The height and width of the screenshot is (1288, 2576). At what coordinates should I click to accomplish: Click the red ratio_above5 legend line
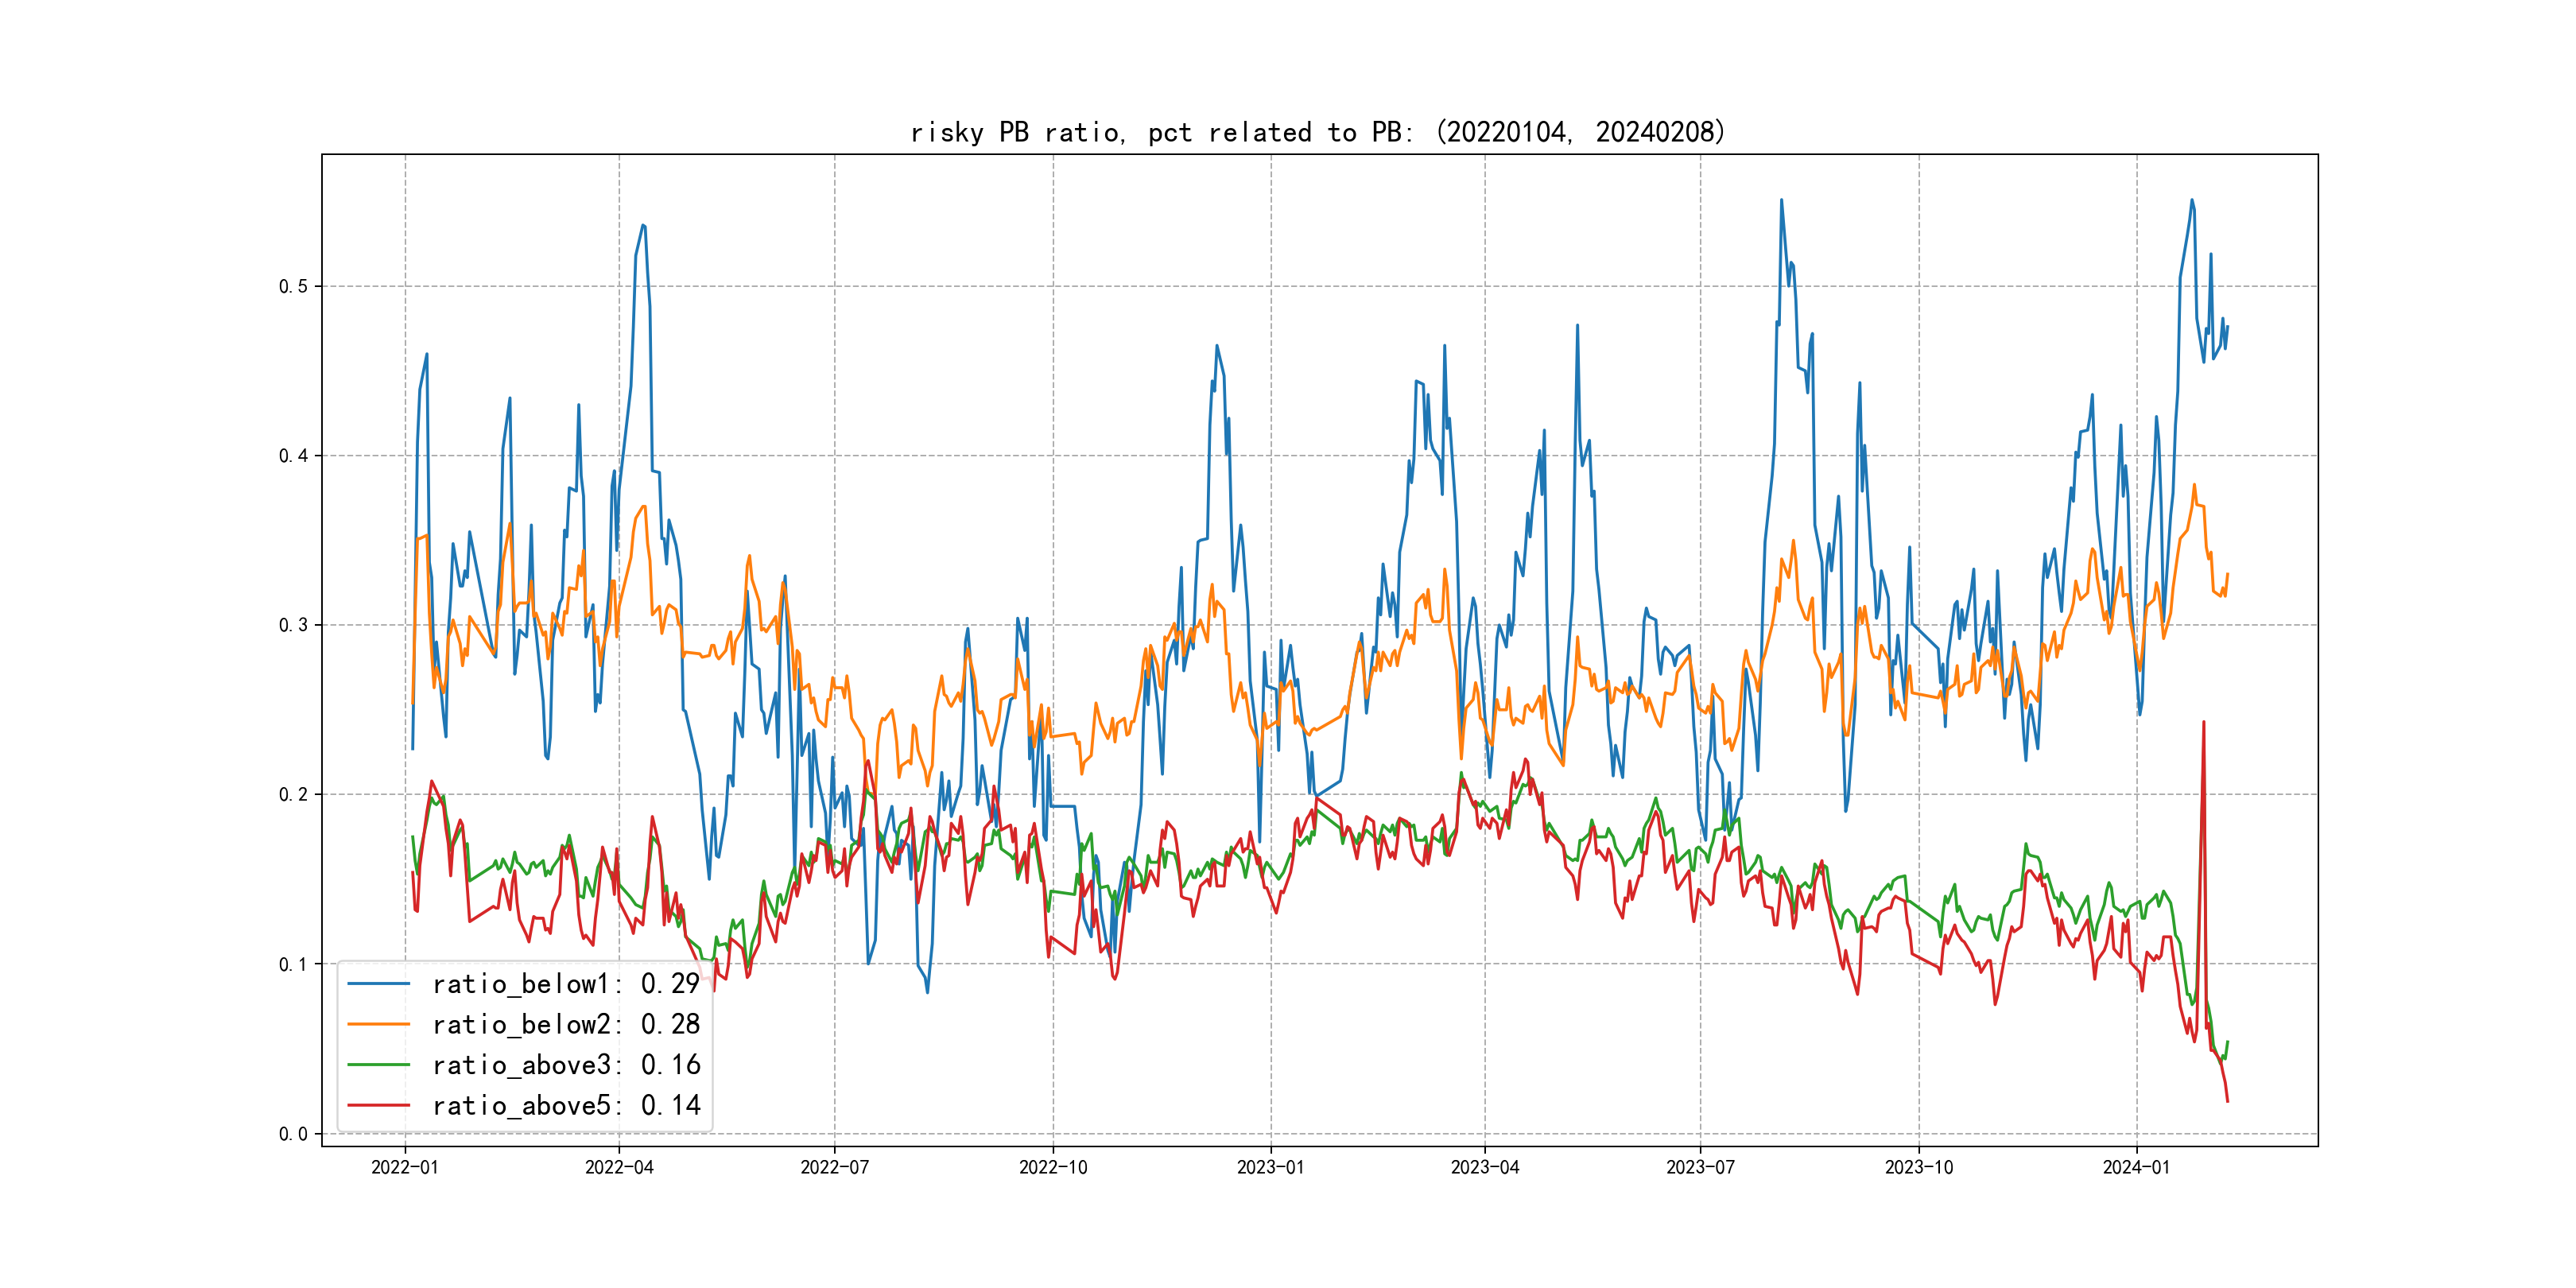click(x=378, y=1105)
